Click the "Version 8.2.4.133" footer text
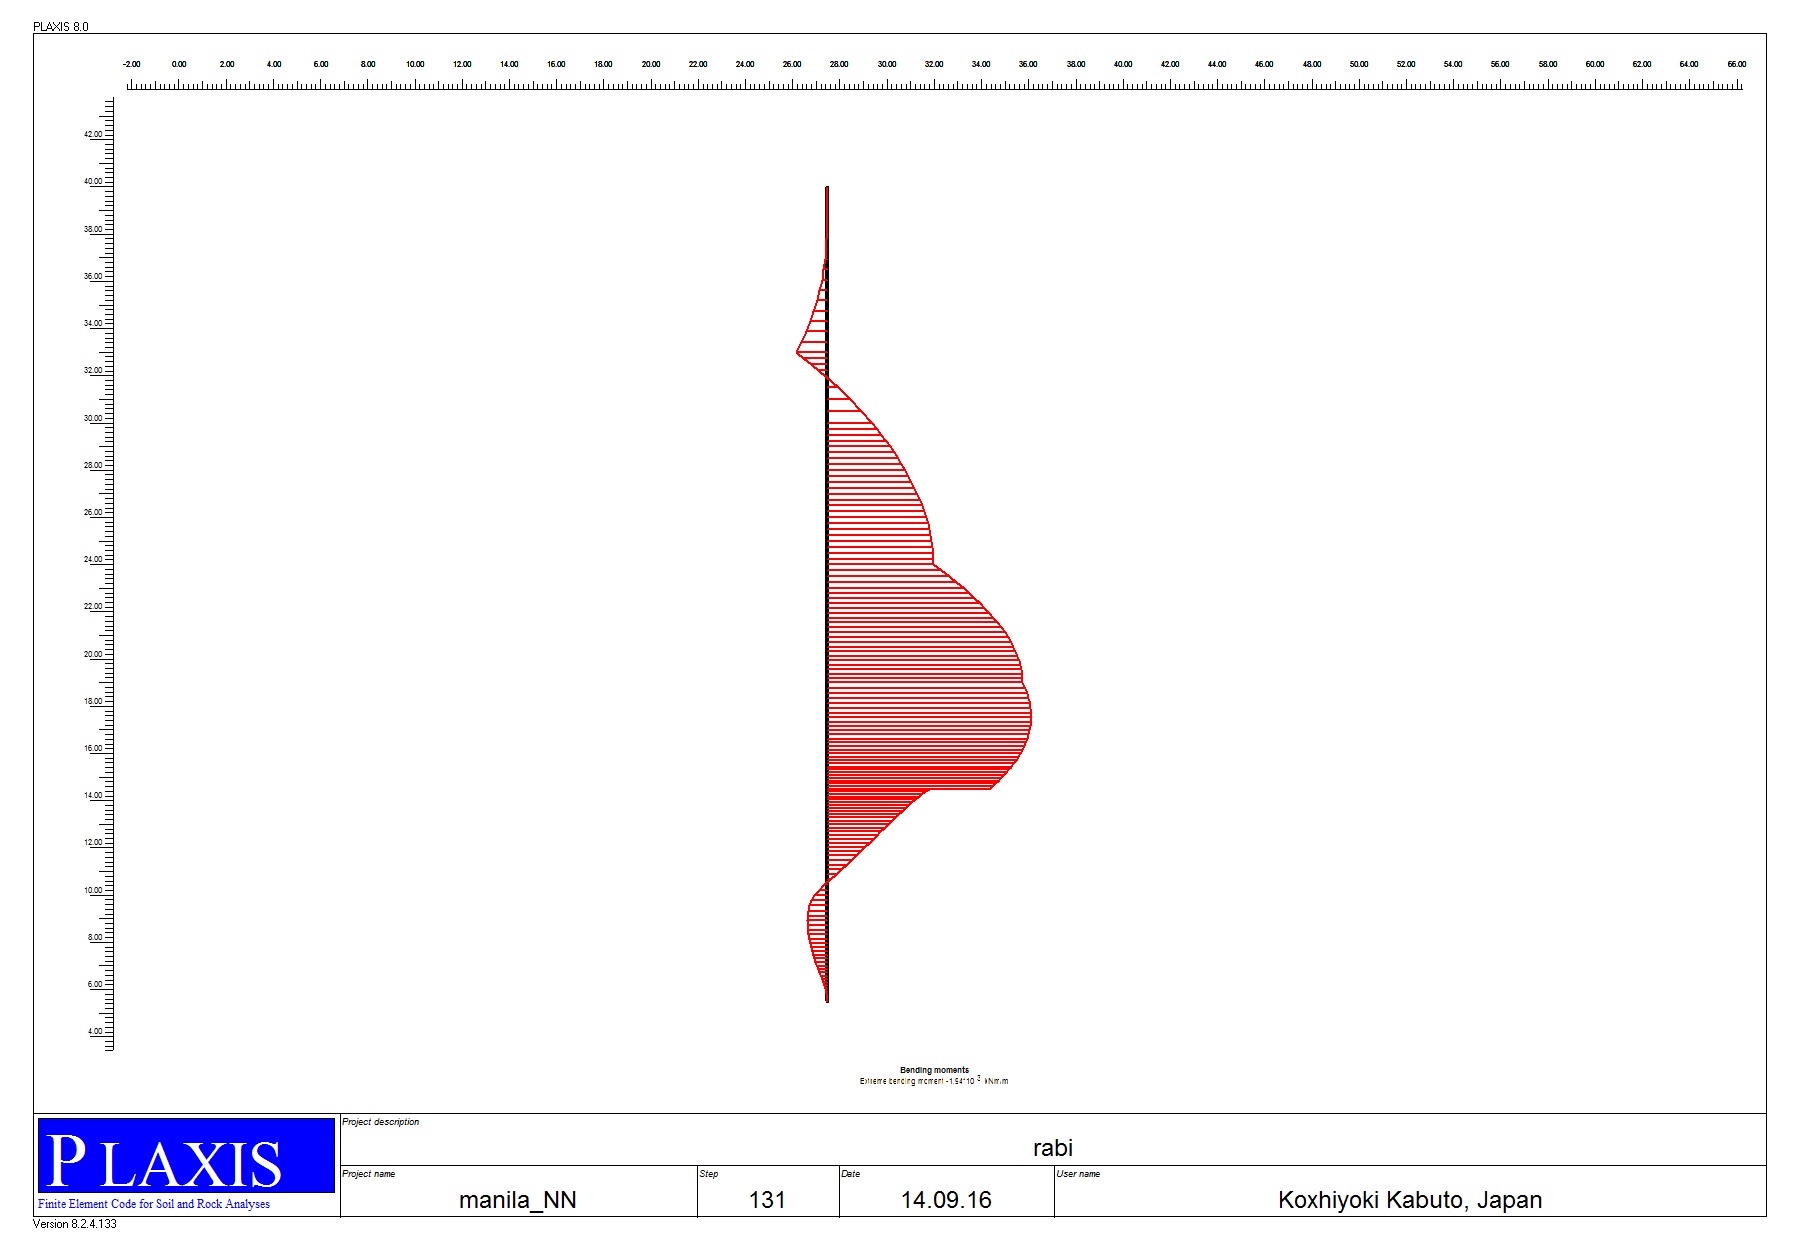Screen dimensions: 1800x1250 click(75, 1224)
